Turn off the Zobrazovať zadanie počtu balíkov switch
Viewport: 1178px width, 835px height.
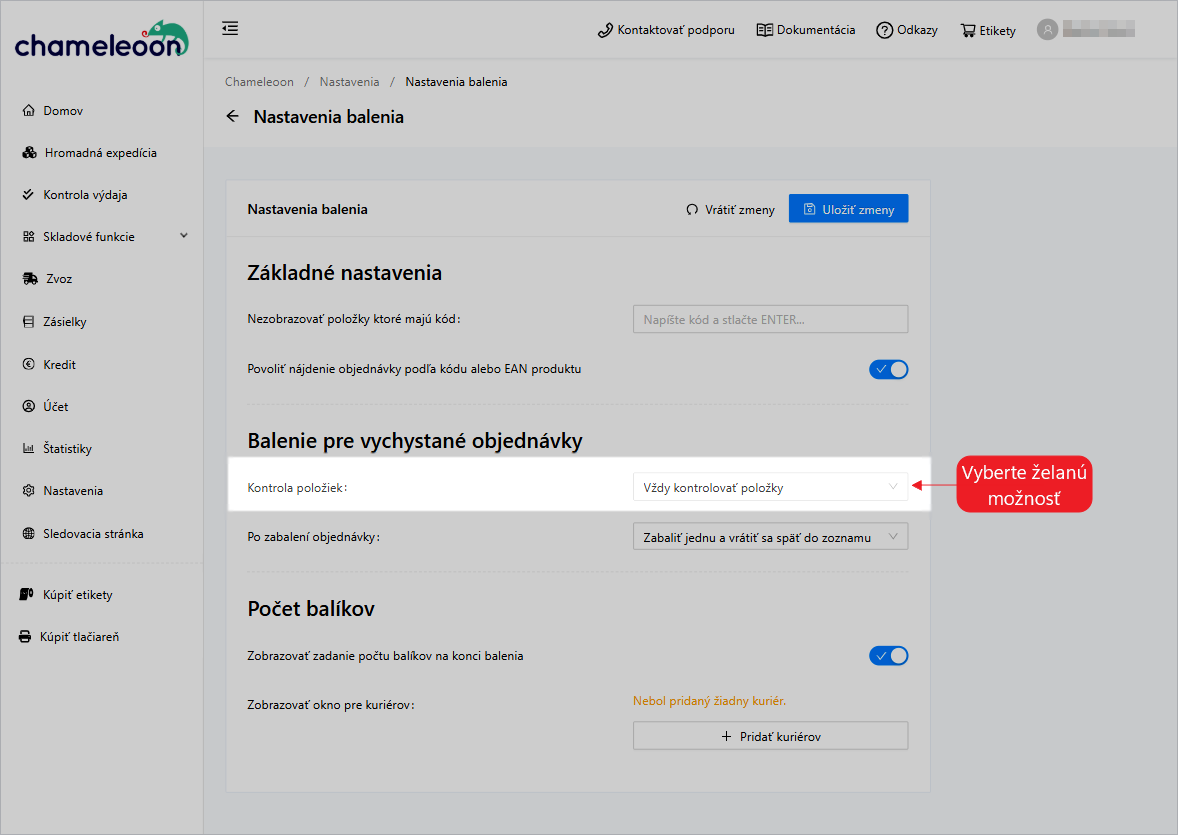click(x=888, y=655)
